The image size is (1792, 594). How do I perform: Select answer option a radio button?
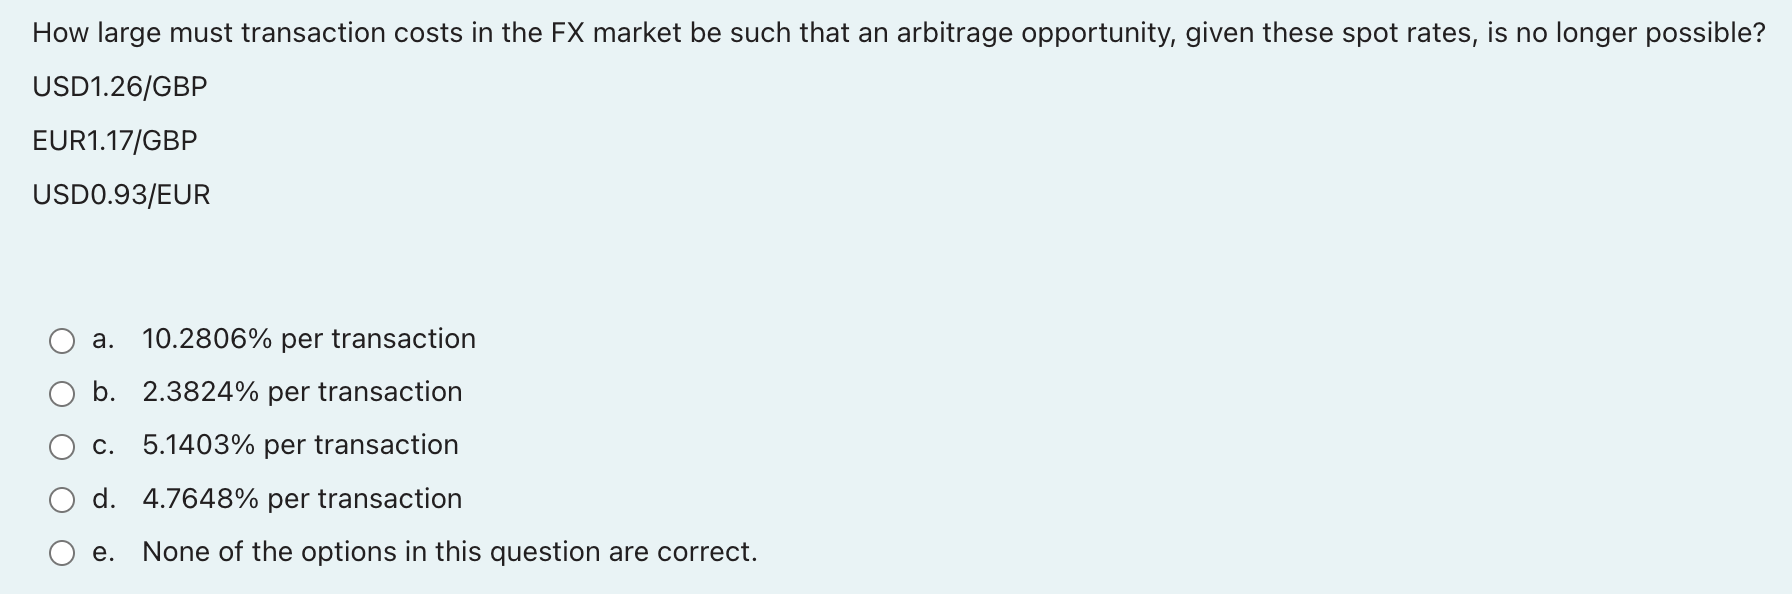click(x=62, y=340)
